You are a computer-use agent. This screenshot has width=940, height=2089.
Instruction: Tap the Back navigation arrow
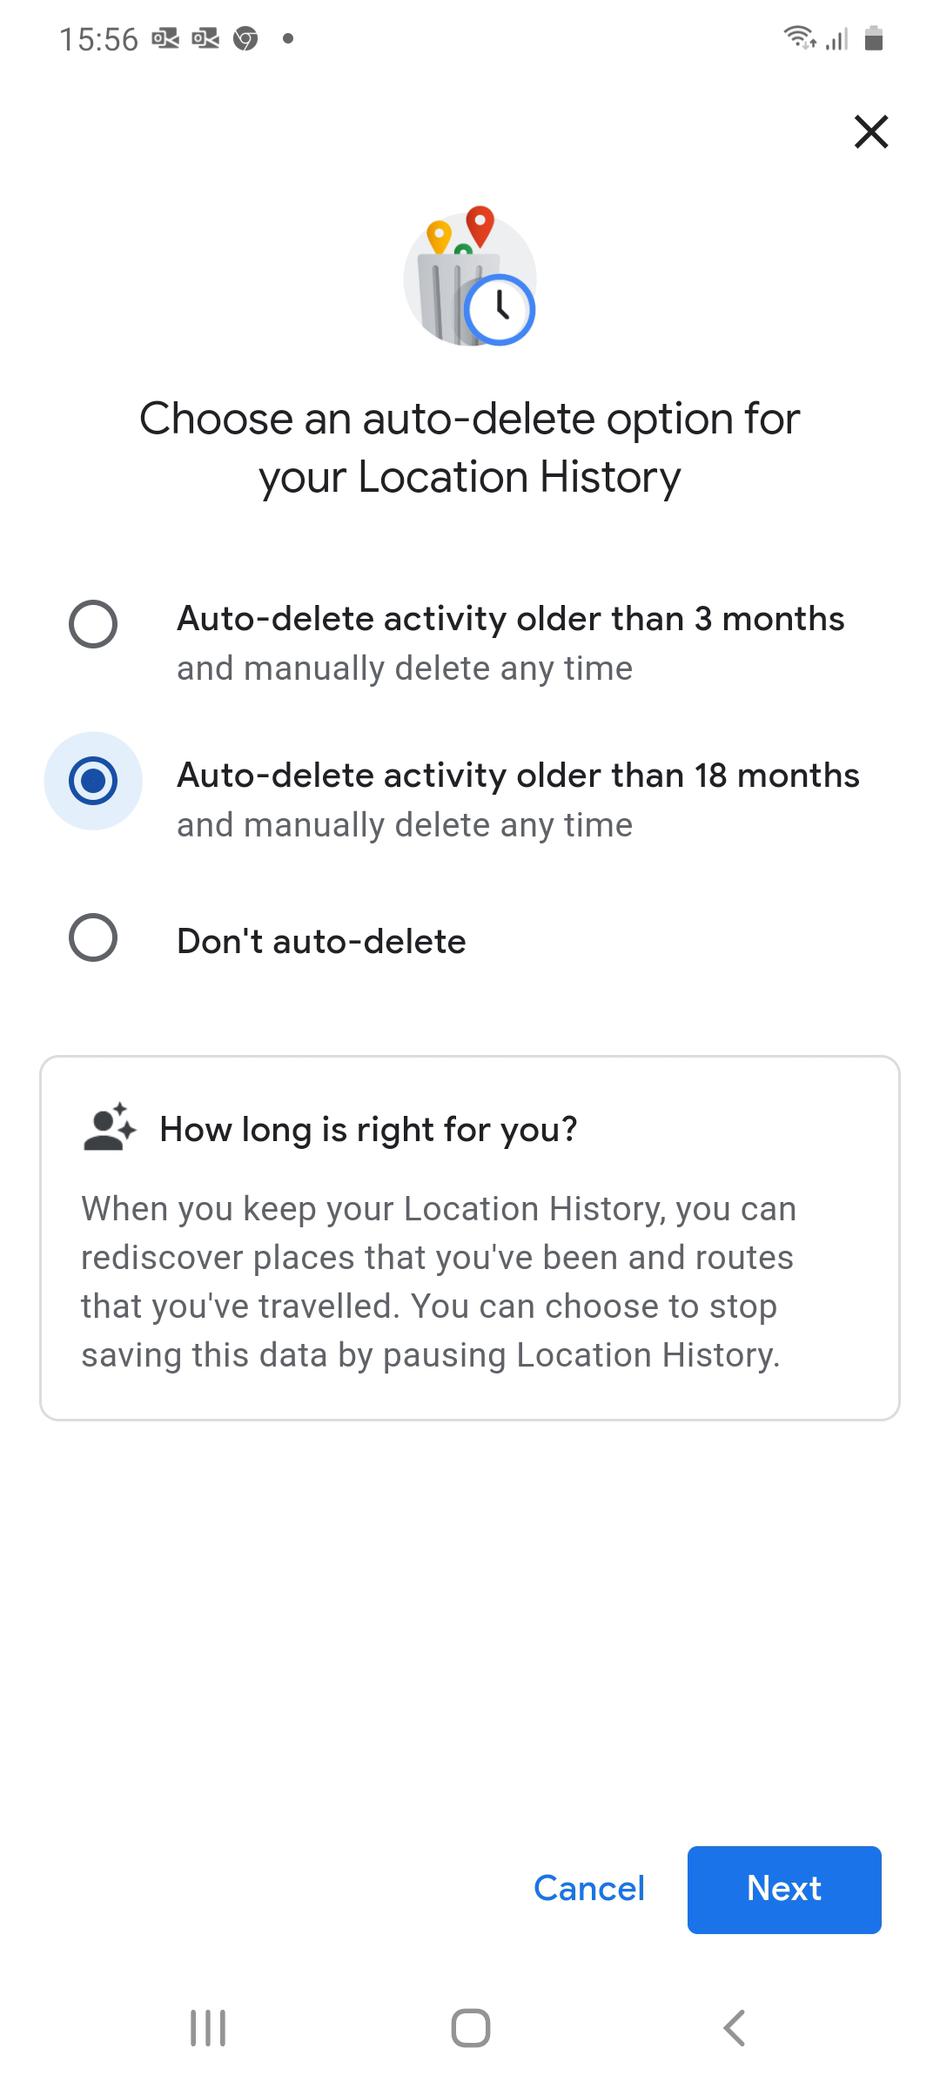click(734, 2028)
